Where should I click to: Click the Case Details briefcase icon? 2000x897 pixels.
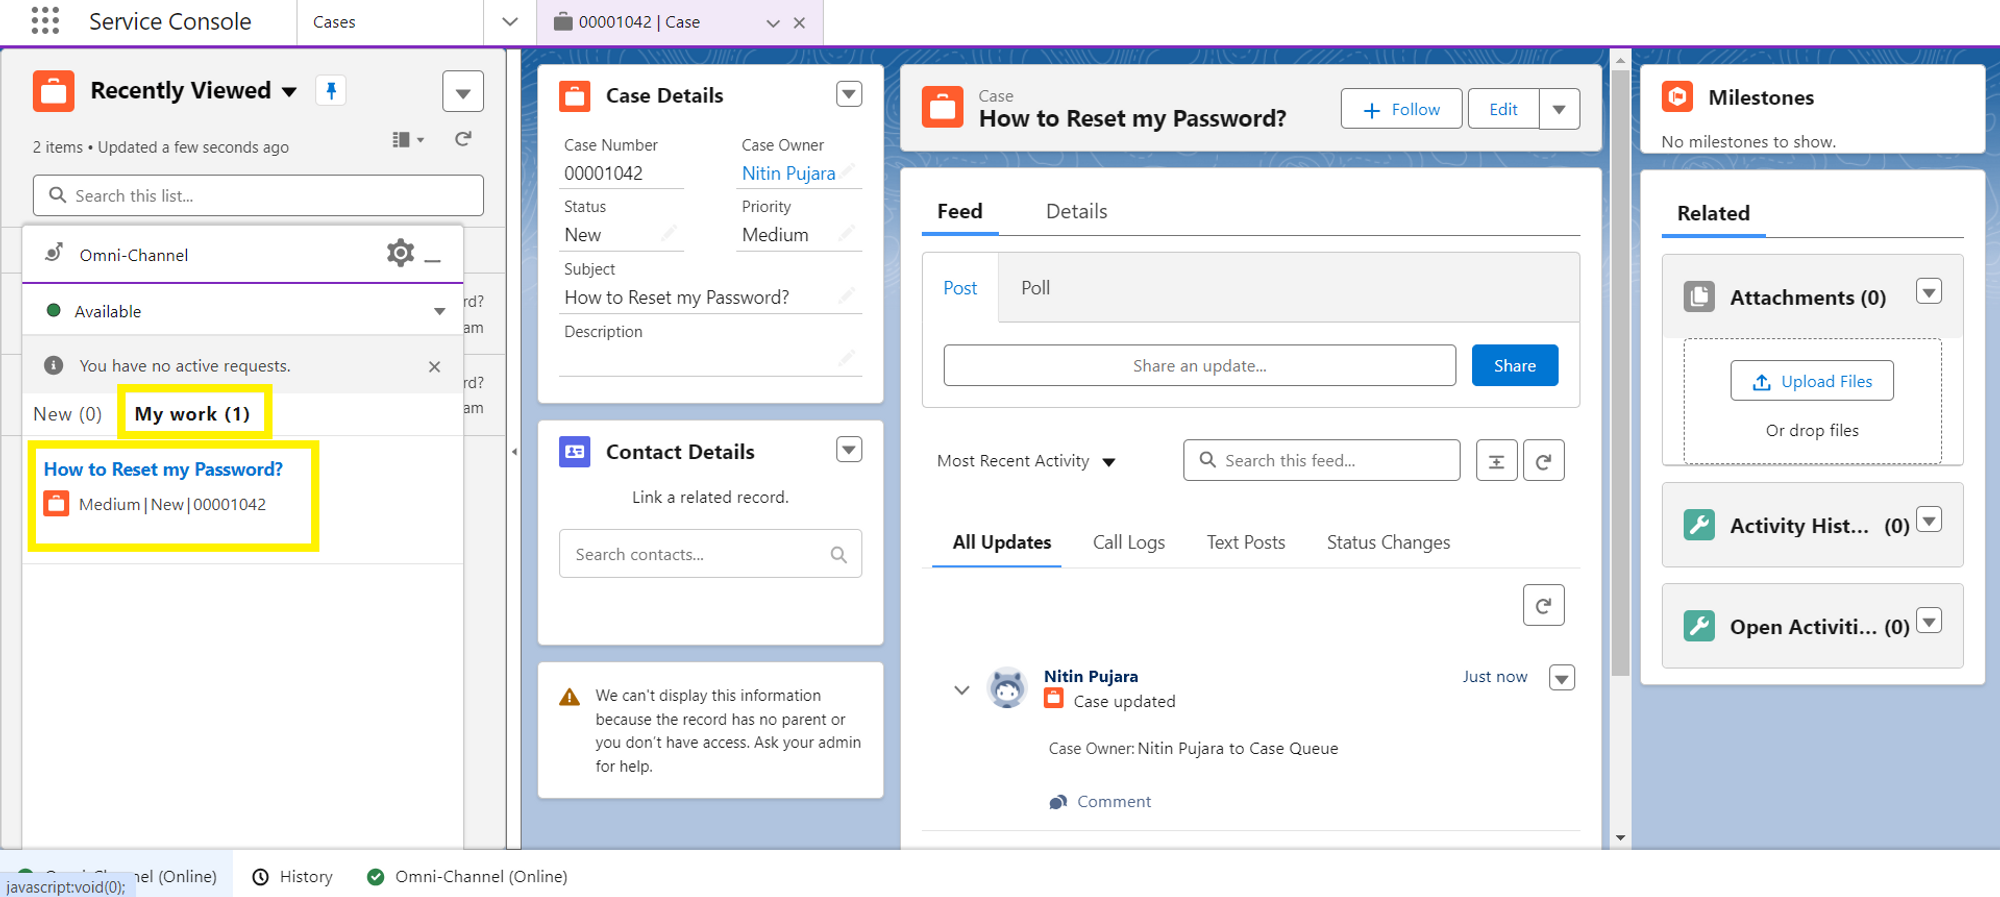pos(575,96)
